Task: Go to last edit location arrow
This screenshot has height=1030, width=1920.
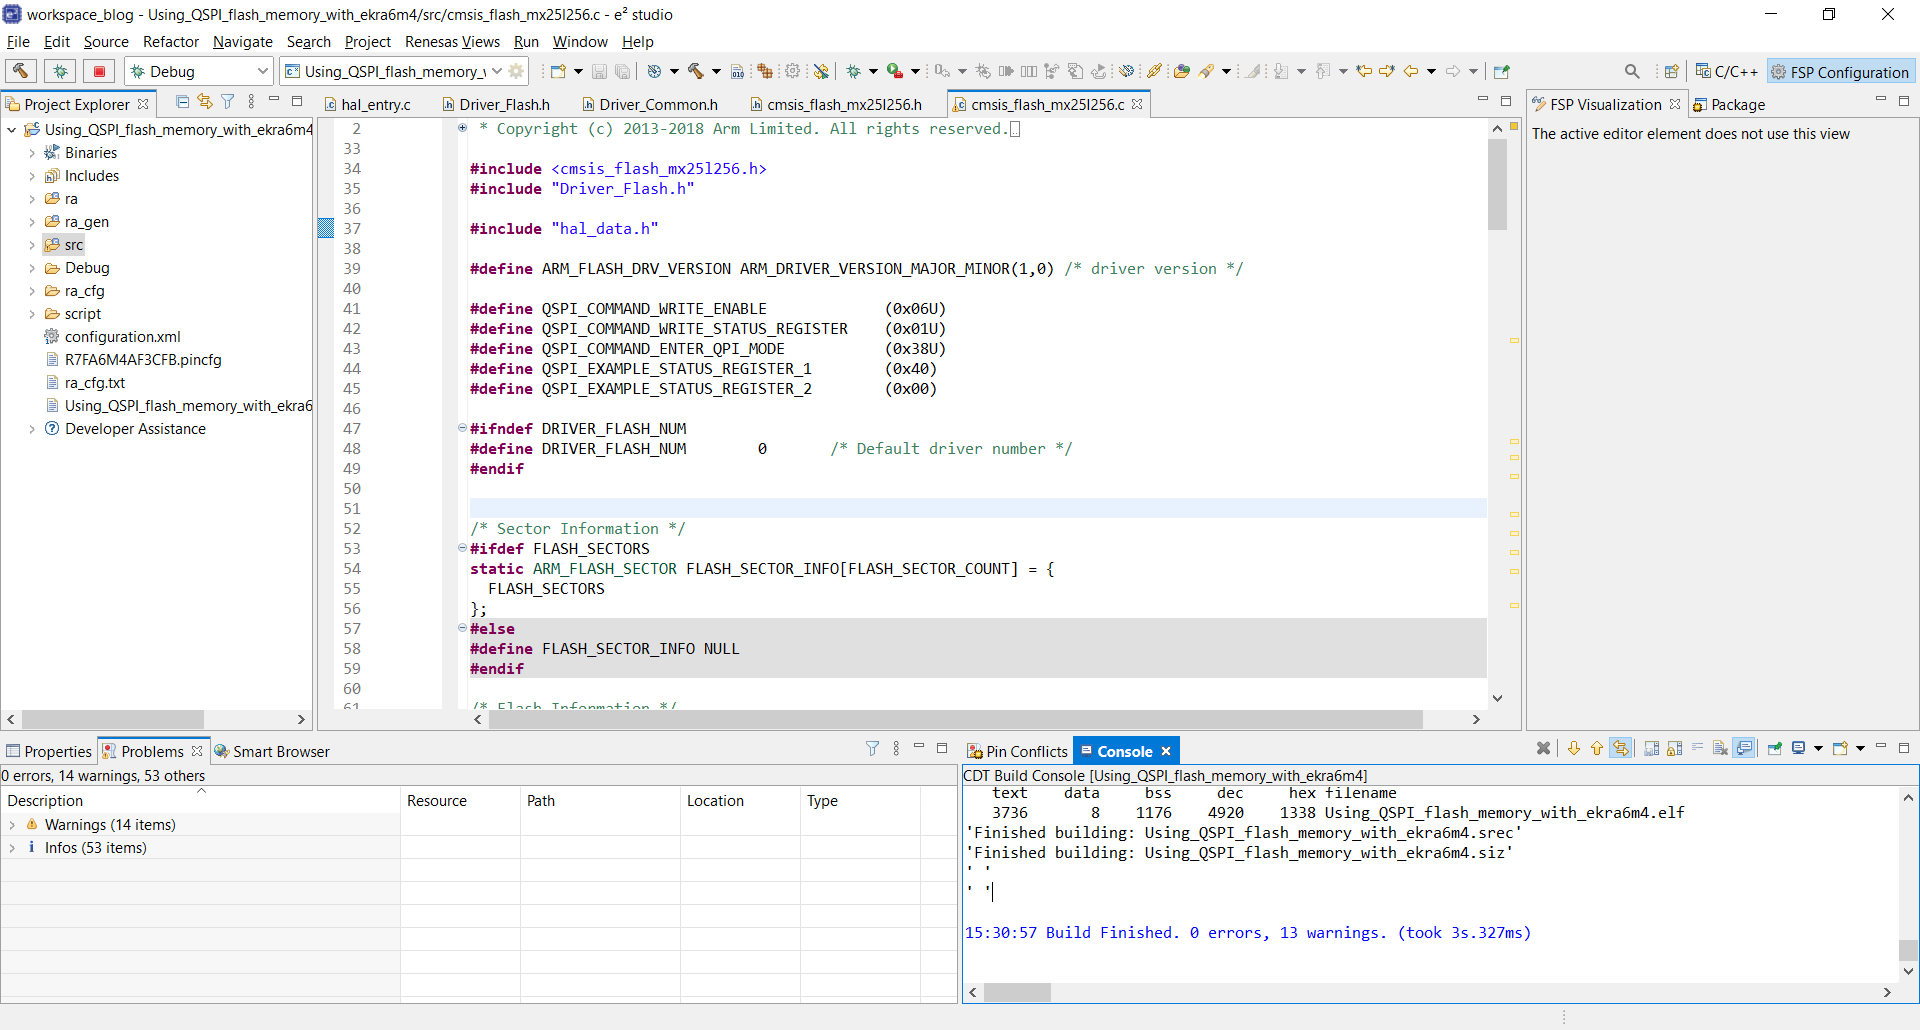Action: 1363,71
